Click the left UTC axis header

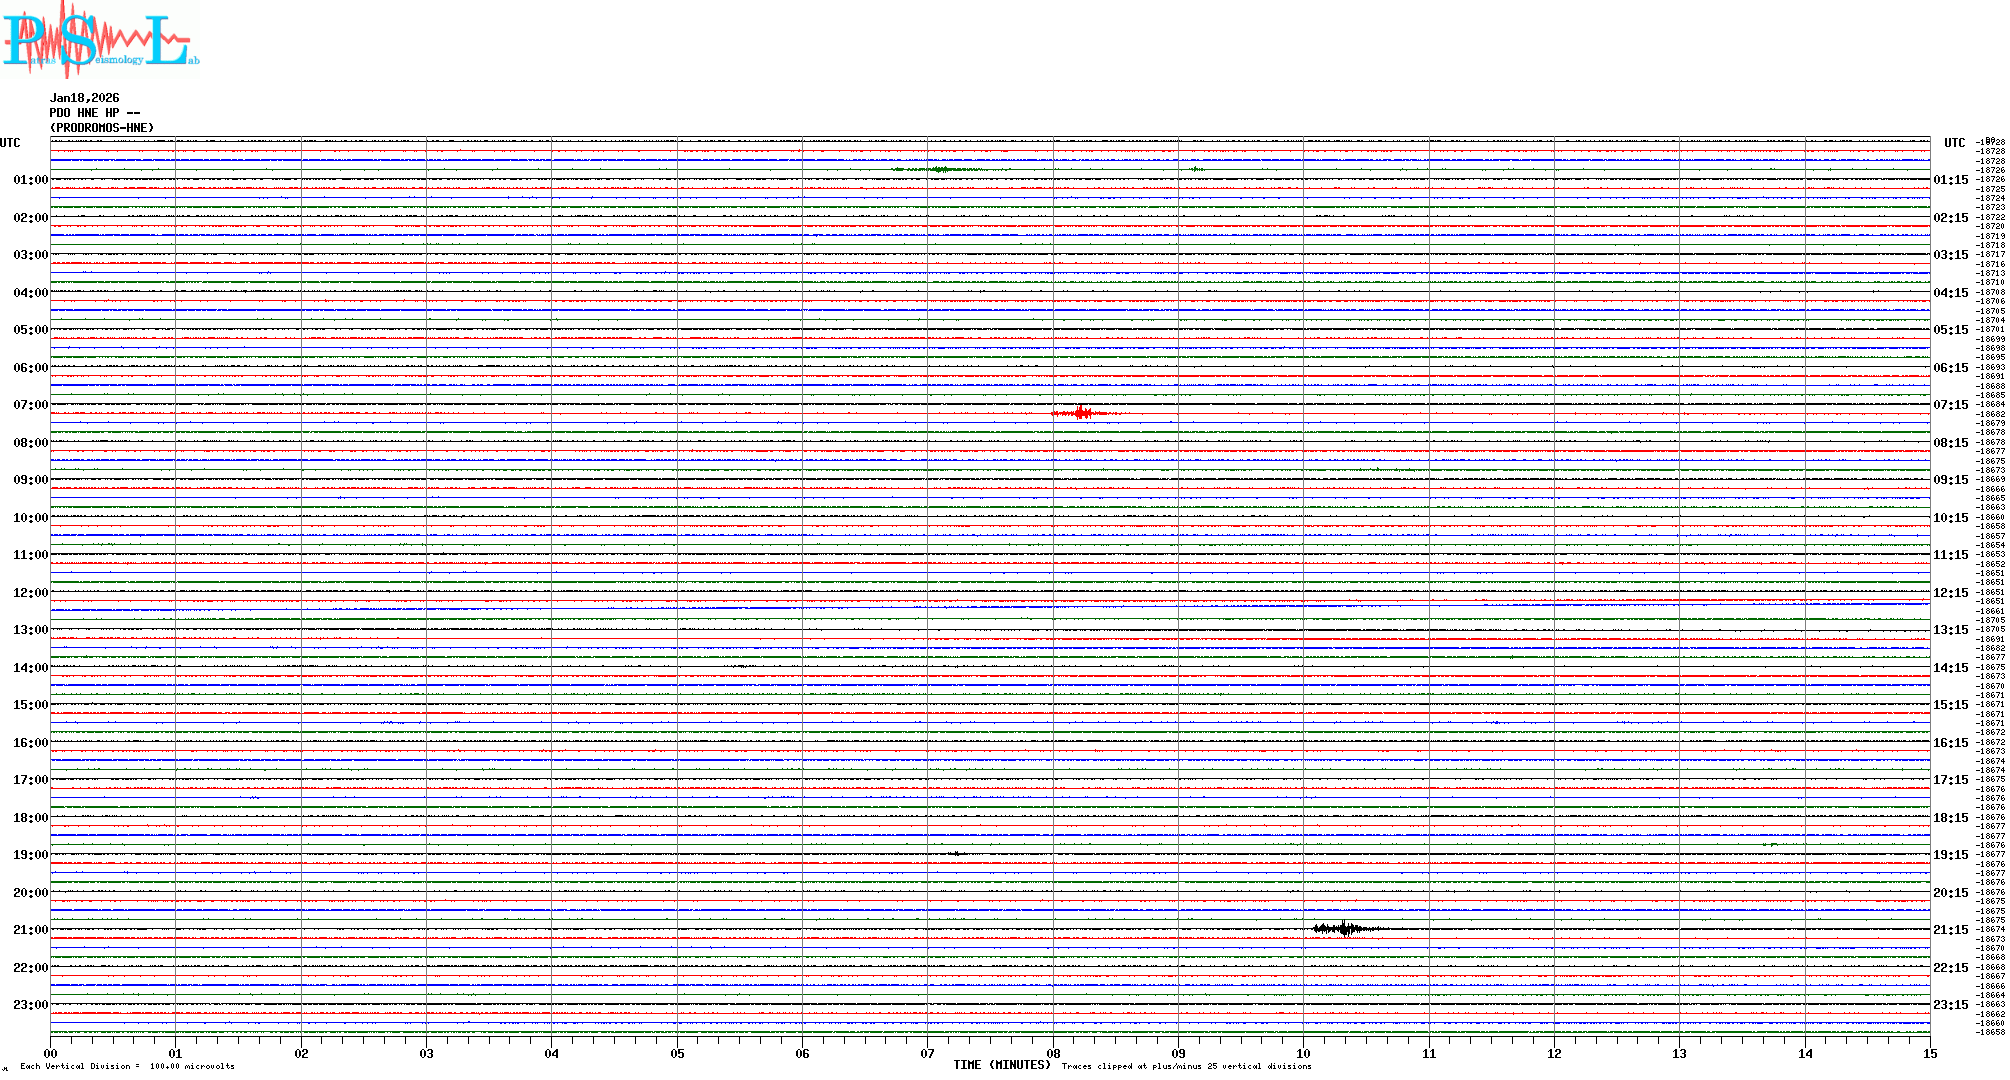pyautogui.click(x=10, y=143)
